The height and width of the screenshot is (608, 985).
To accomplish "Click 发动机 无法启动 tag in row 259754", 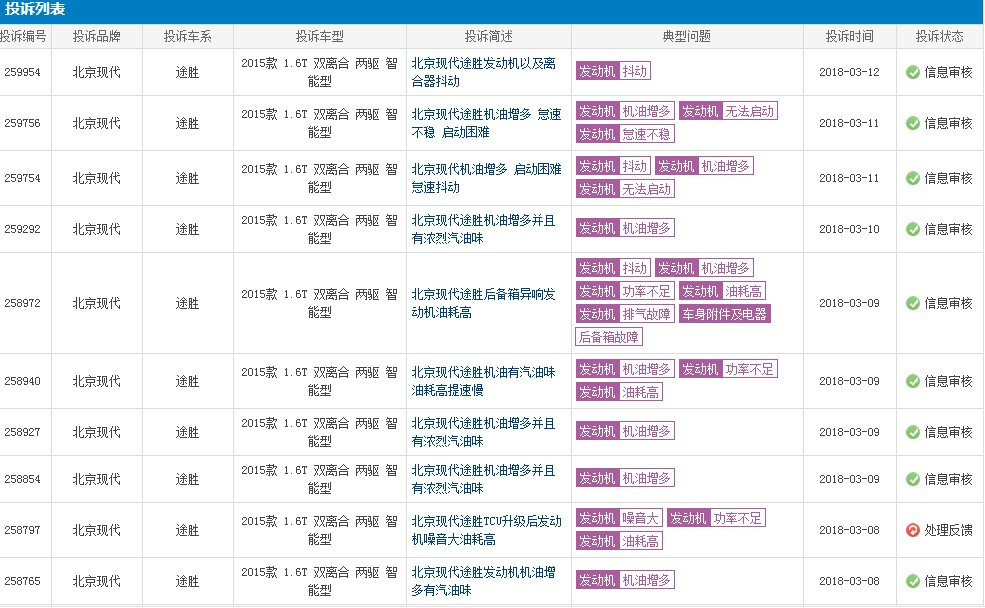I will (x=625, y=189).
